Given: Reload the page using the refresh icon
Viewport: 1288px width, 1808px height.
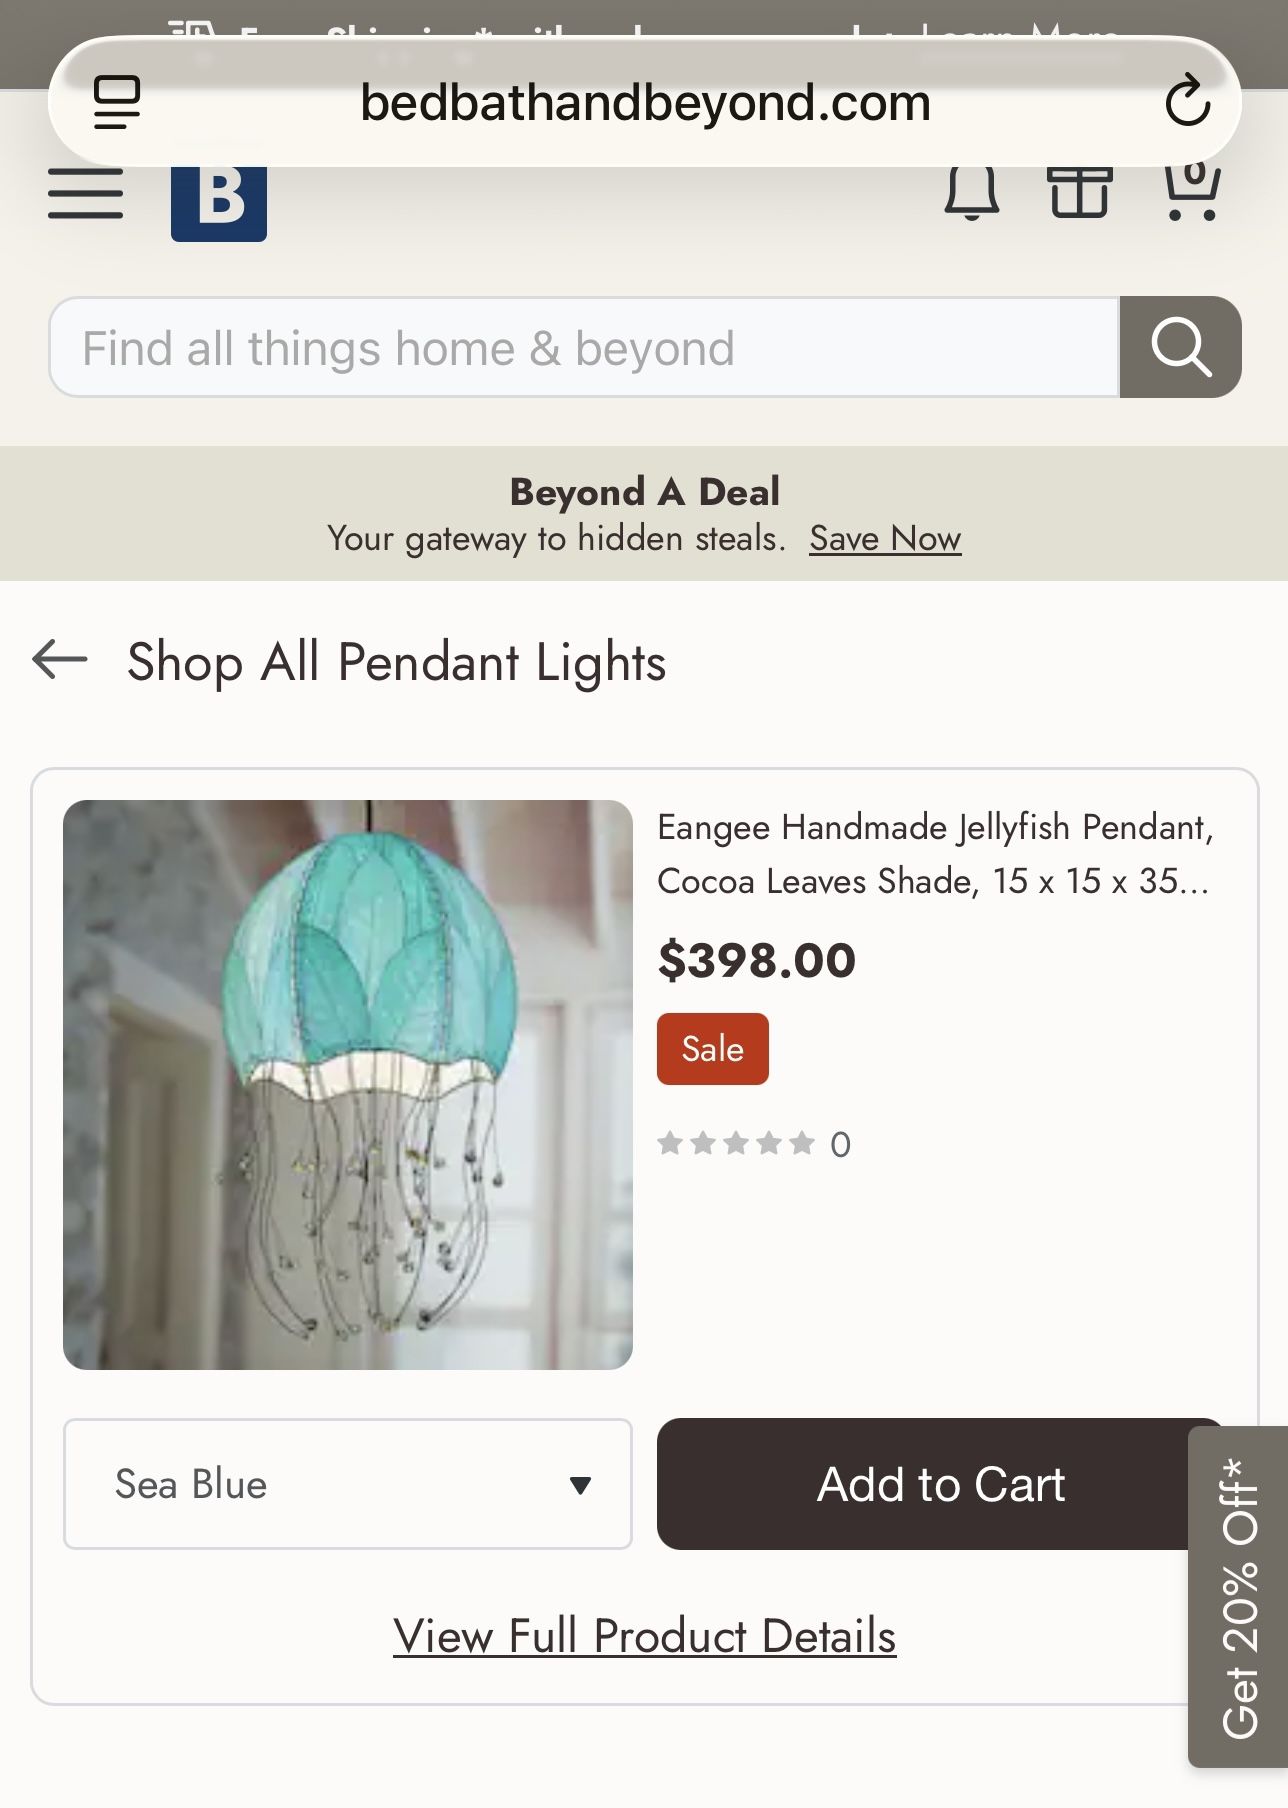Looking at the screenshot, I should coord(1189,102).
